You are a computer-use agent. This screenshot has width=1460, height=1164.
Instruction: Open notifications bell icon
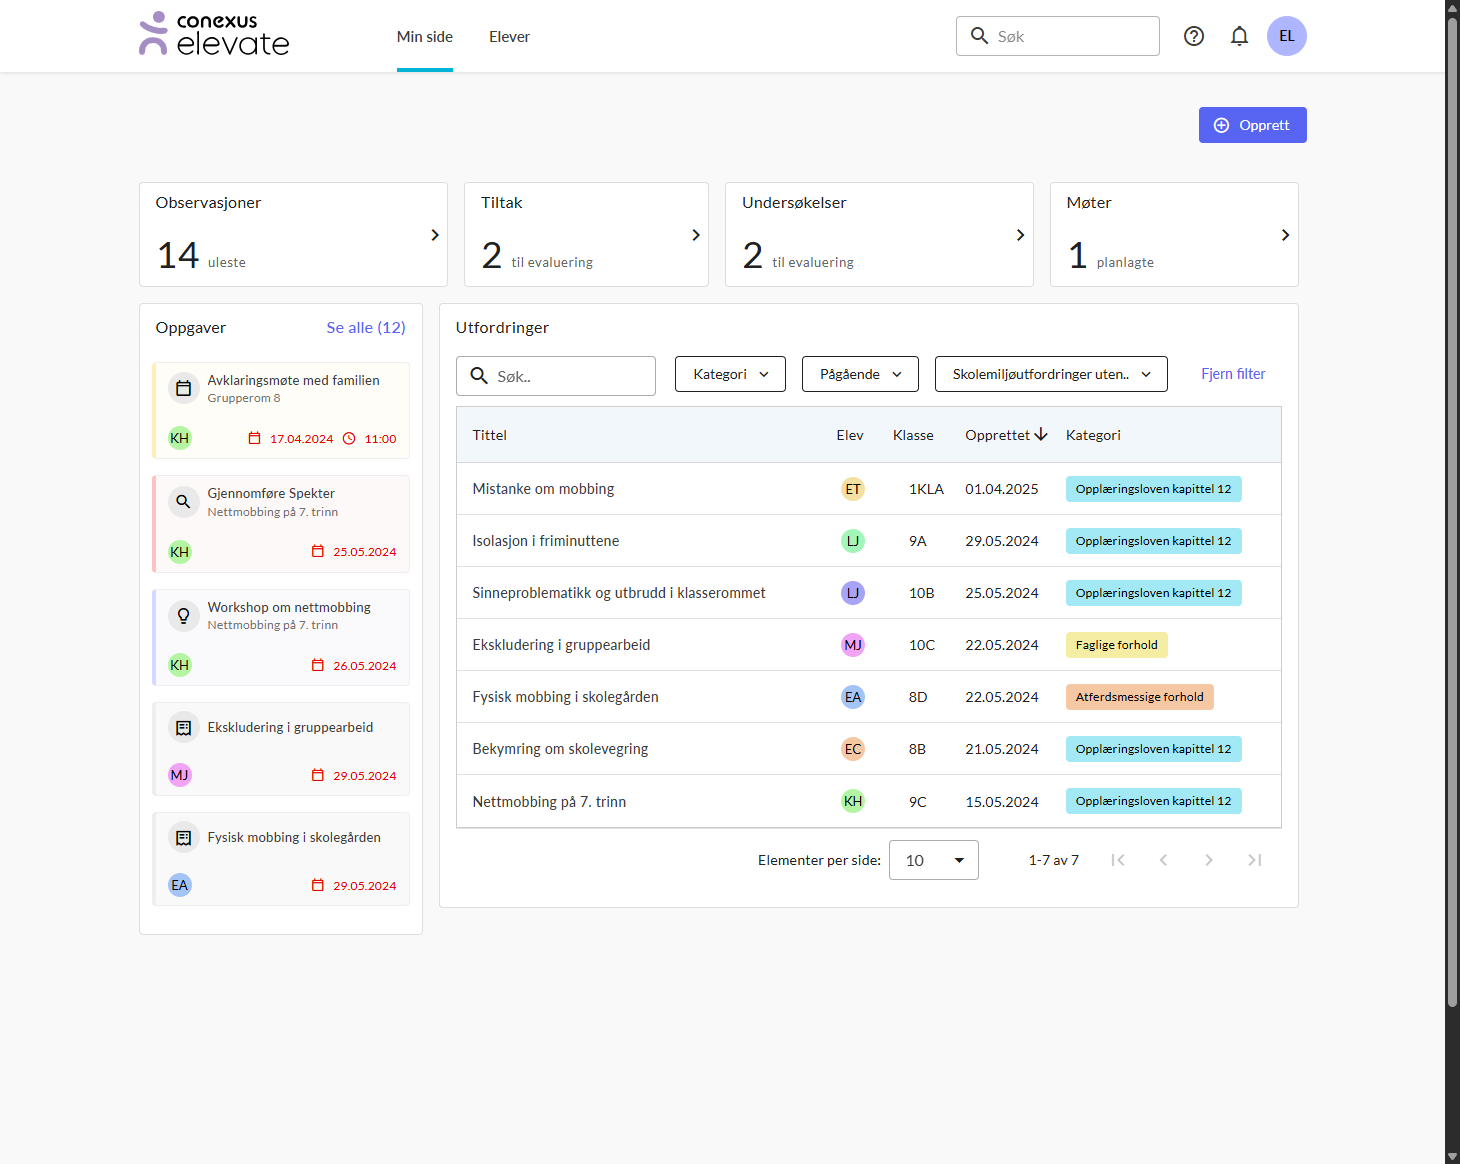click(x=1239, y=36)
